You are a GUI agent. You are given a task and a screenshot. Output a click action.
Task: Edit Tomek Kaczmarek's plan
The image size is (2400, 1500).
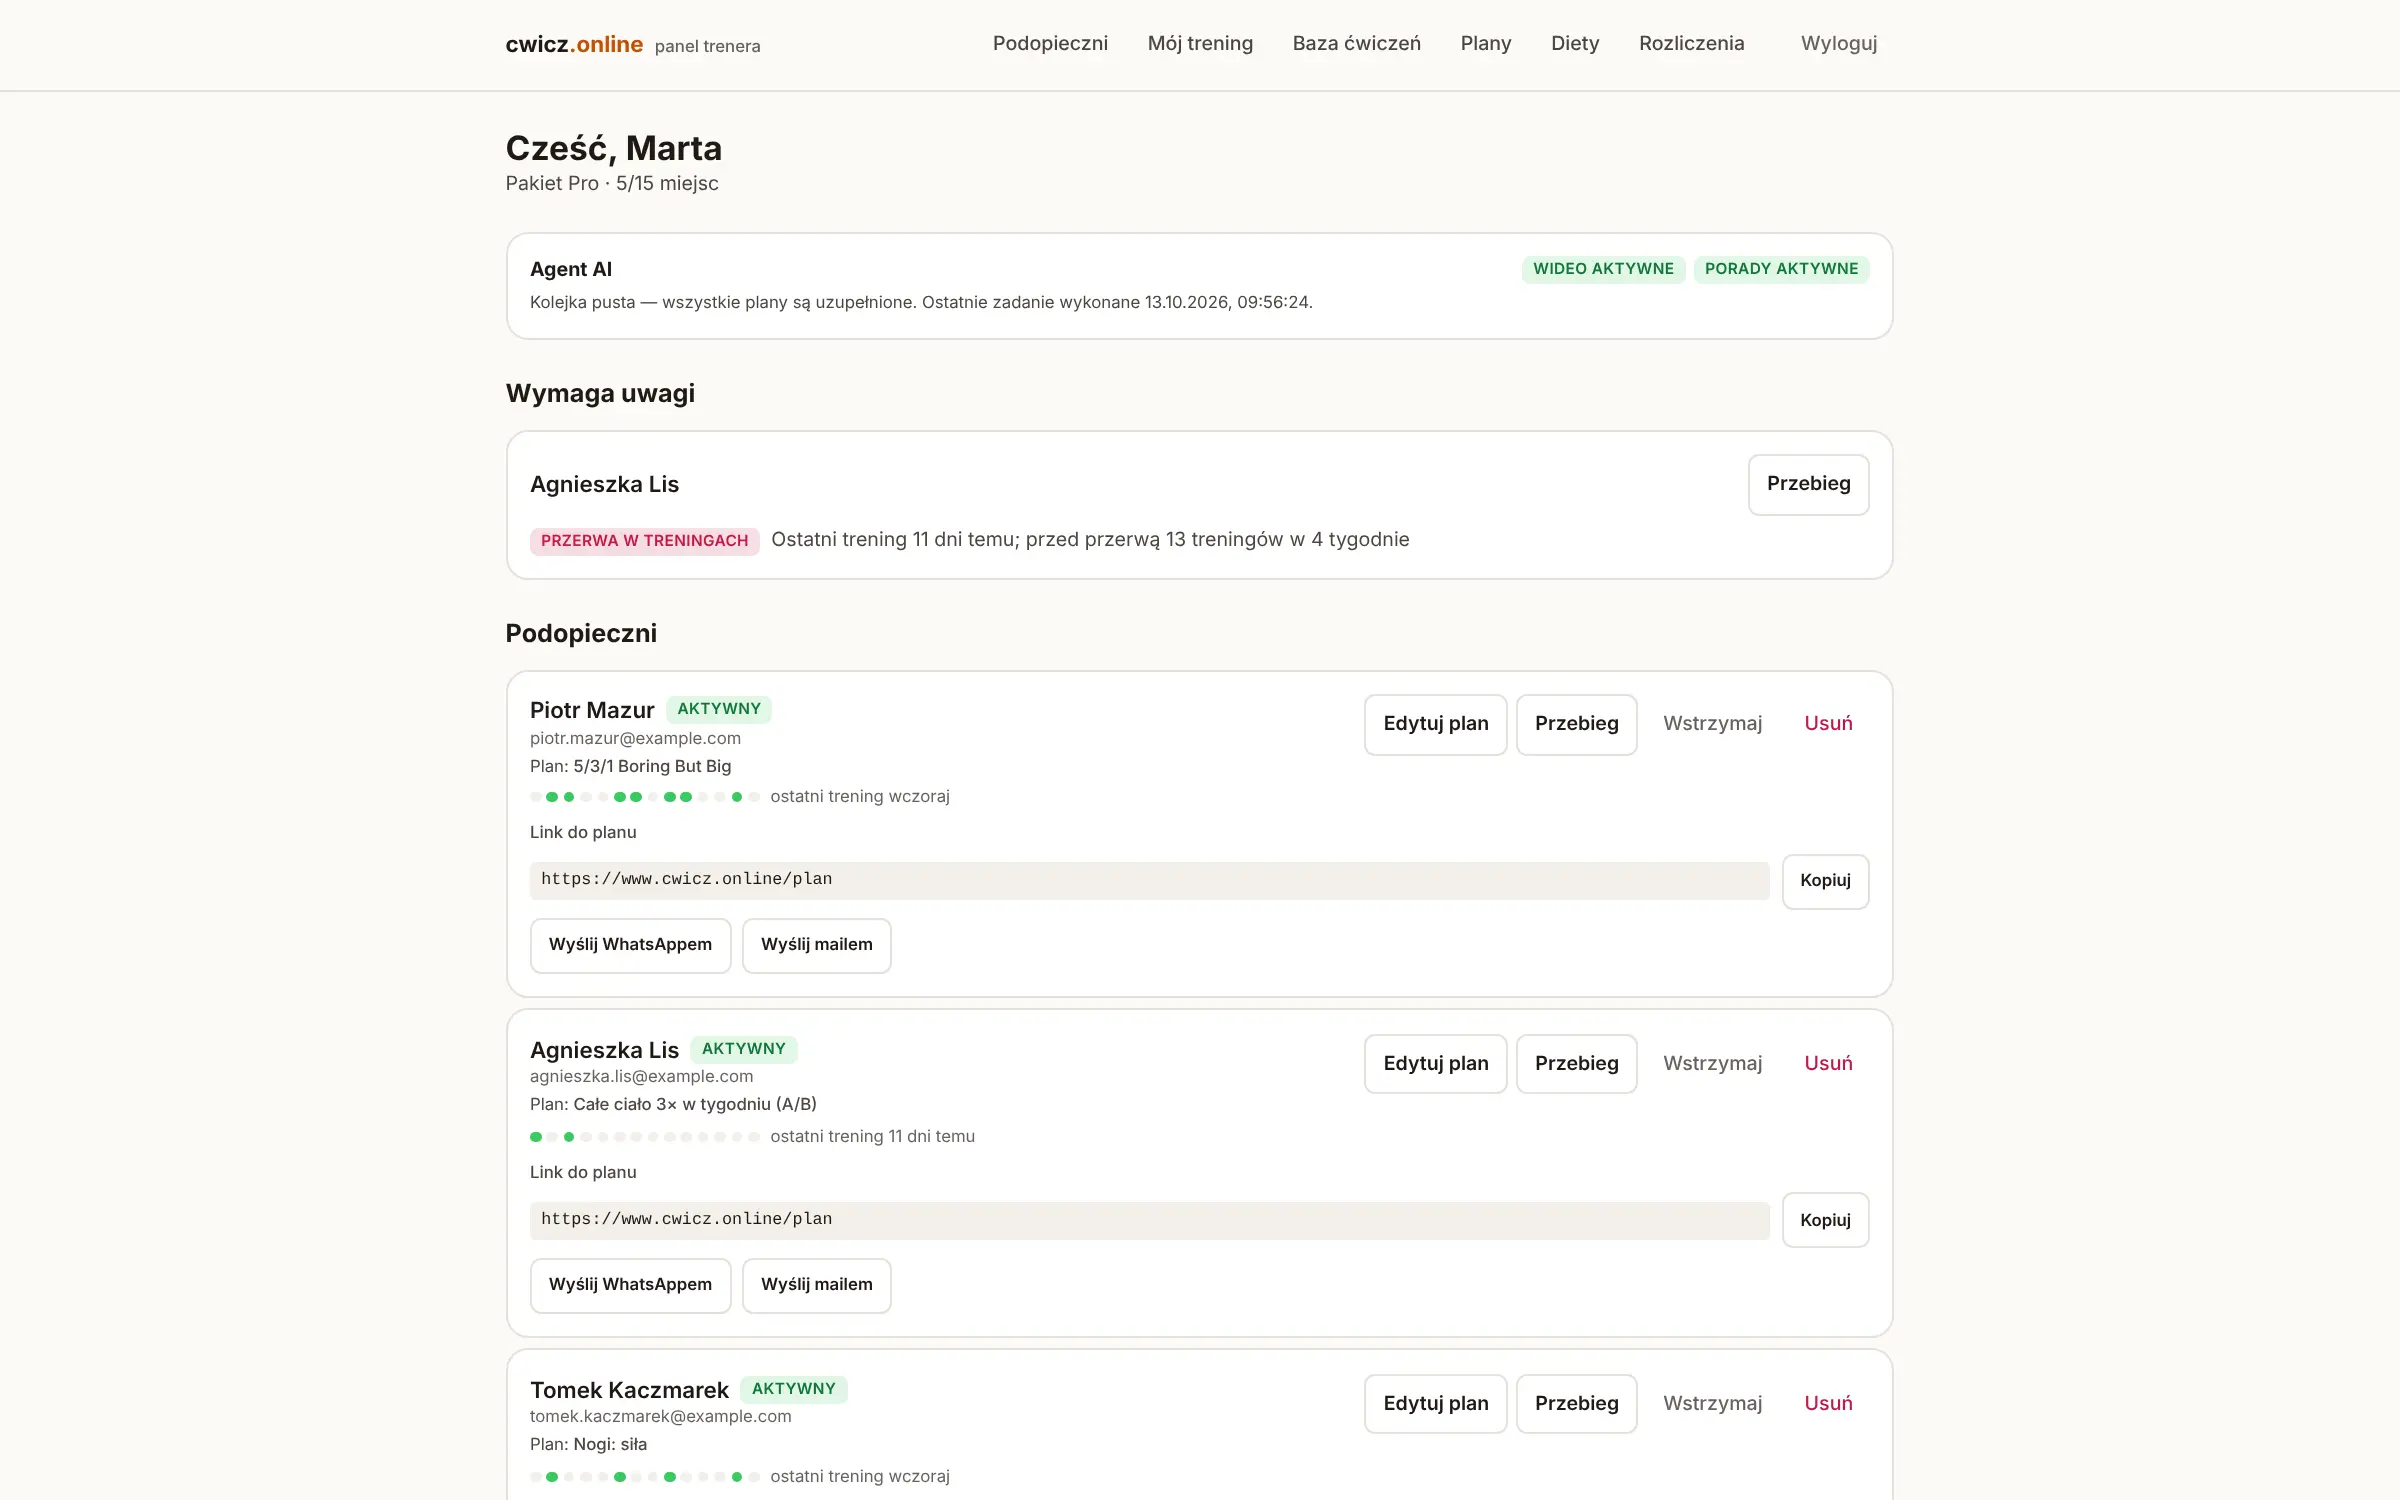1435,1404
